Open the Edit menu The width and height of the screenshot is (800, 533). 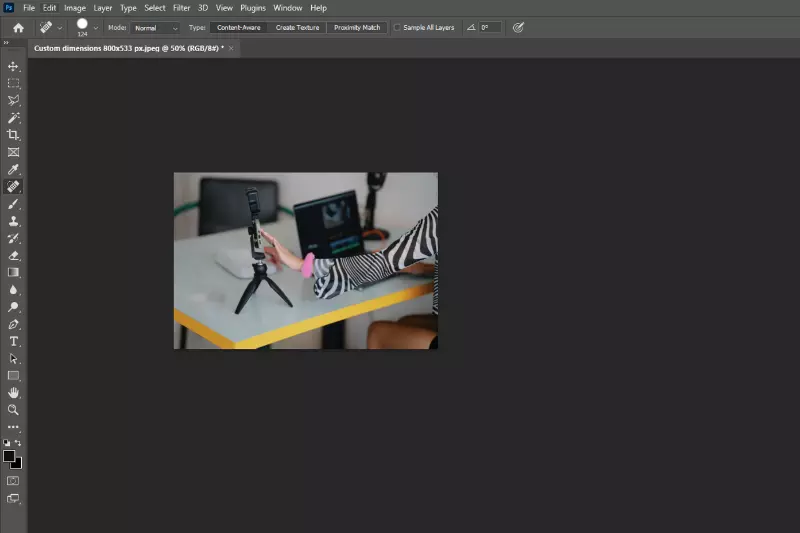tap(49, 8)
